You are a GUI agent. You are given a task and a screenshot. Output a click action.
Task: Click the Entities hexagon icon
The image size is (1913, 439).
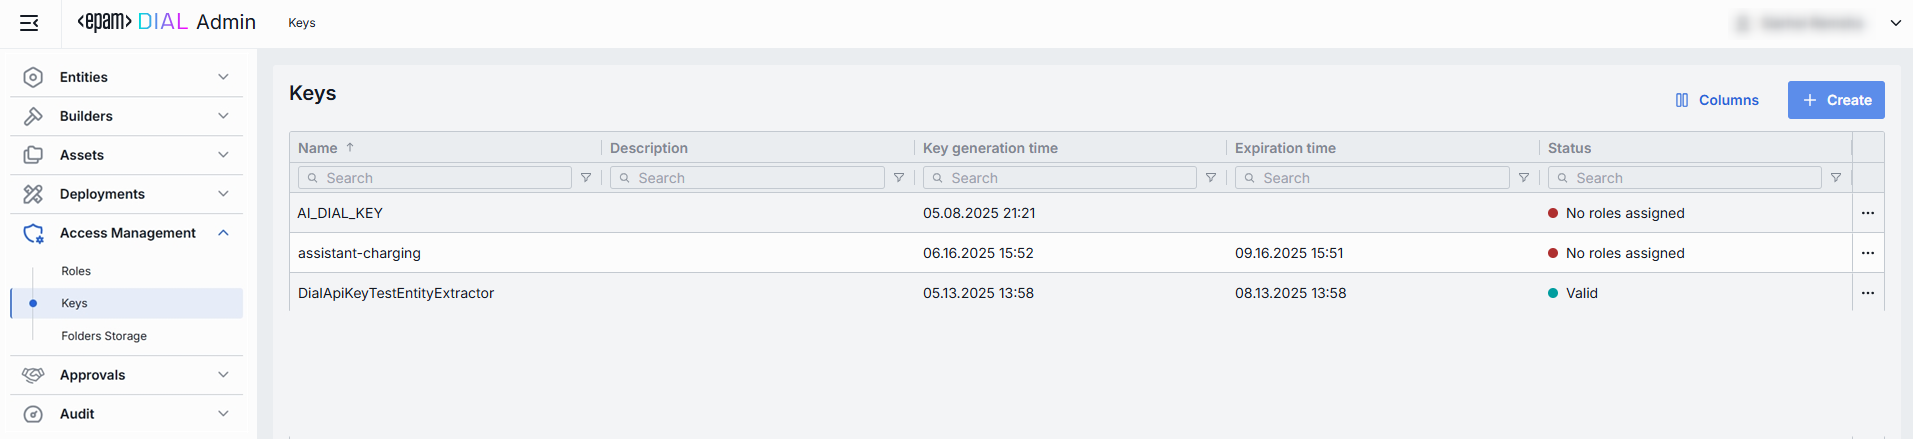33,77
